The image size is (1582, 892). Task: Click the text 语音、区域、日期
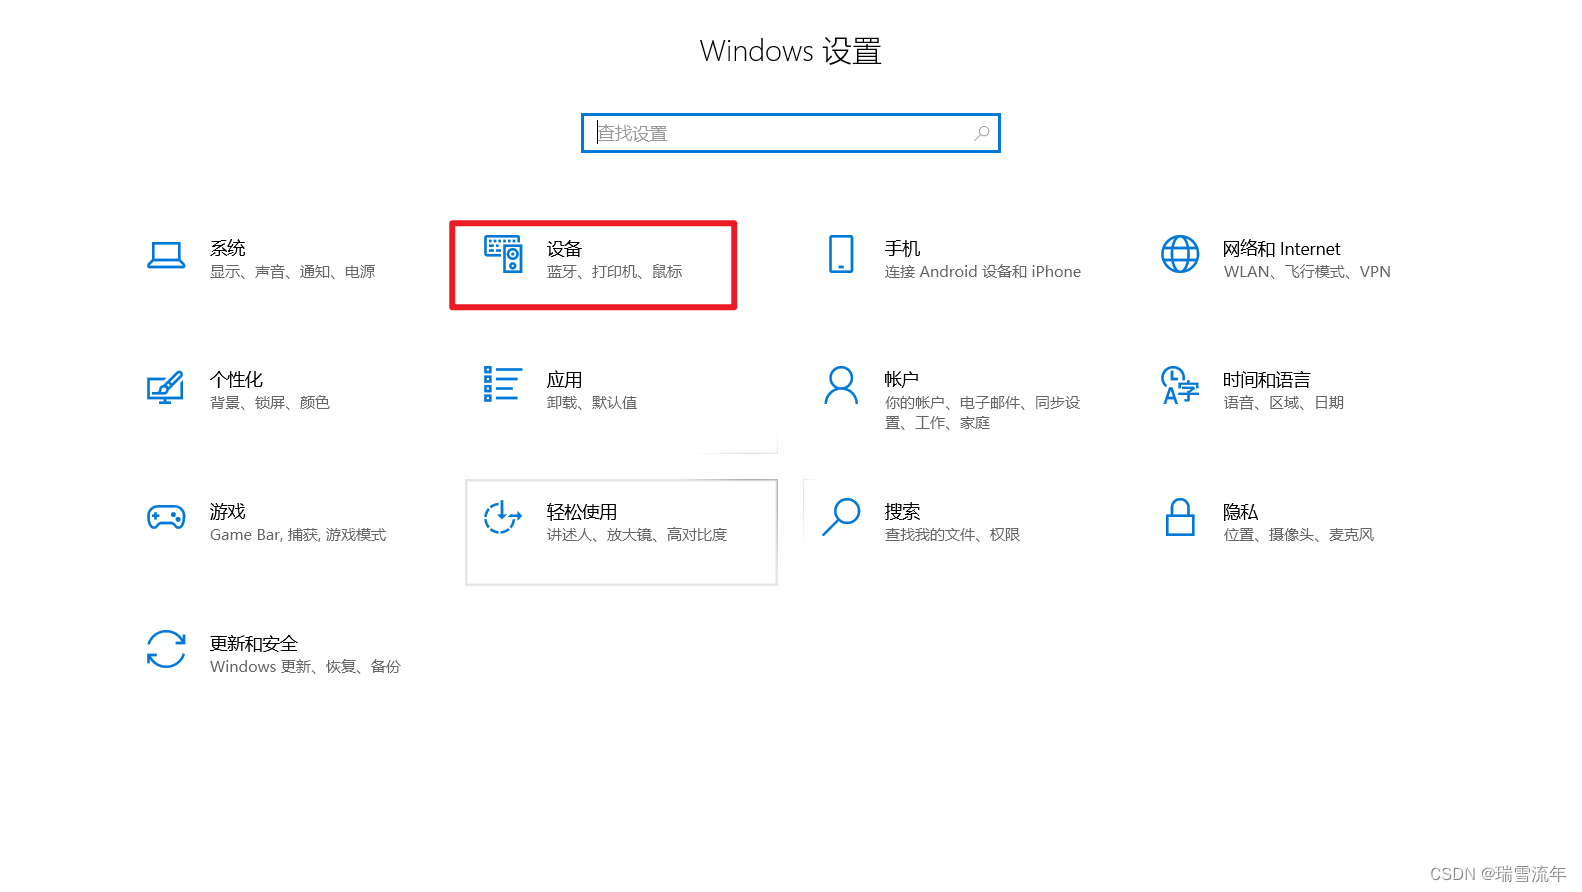coord(1284,403)
